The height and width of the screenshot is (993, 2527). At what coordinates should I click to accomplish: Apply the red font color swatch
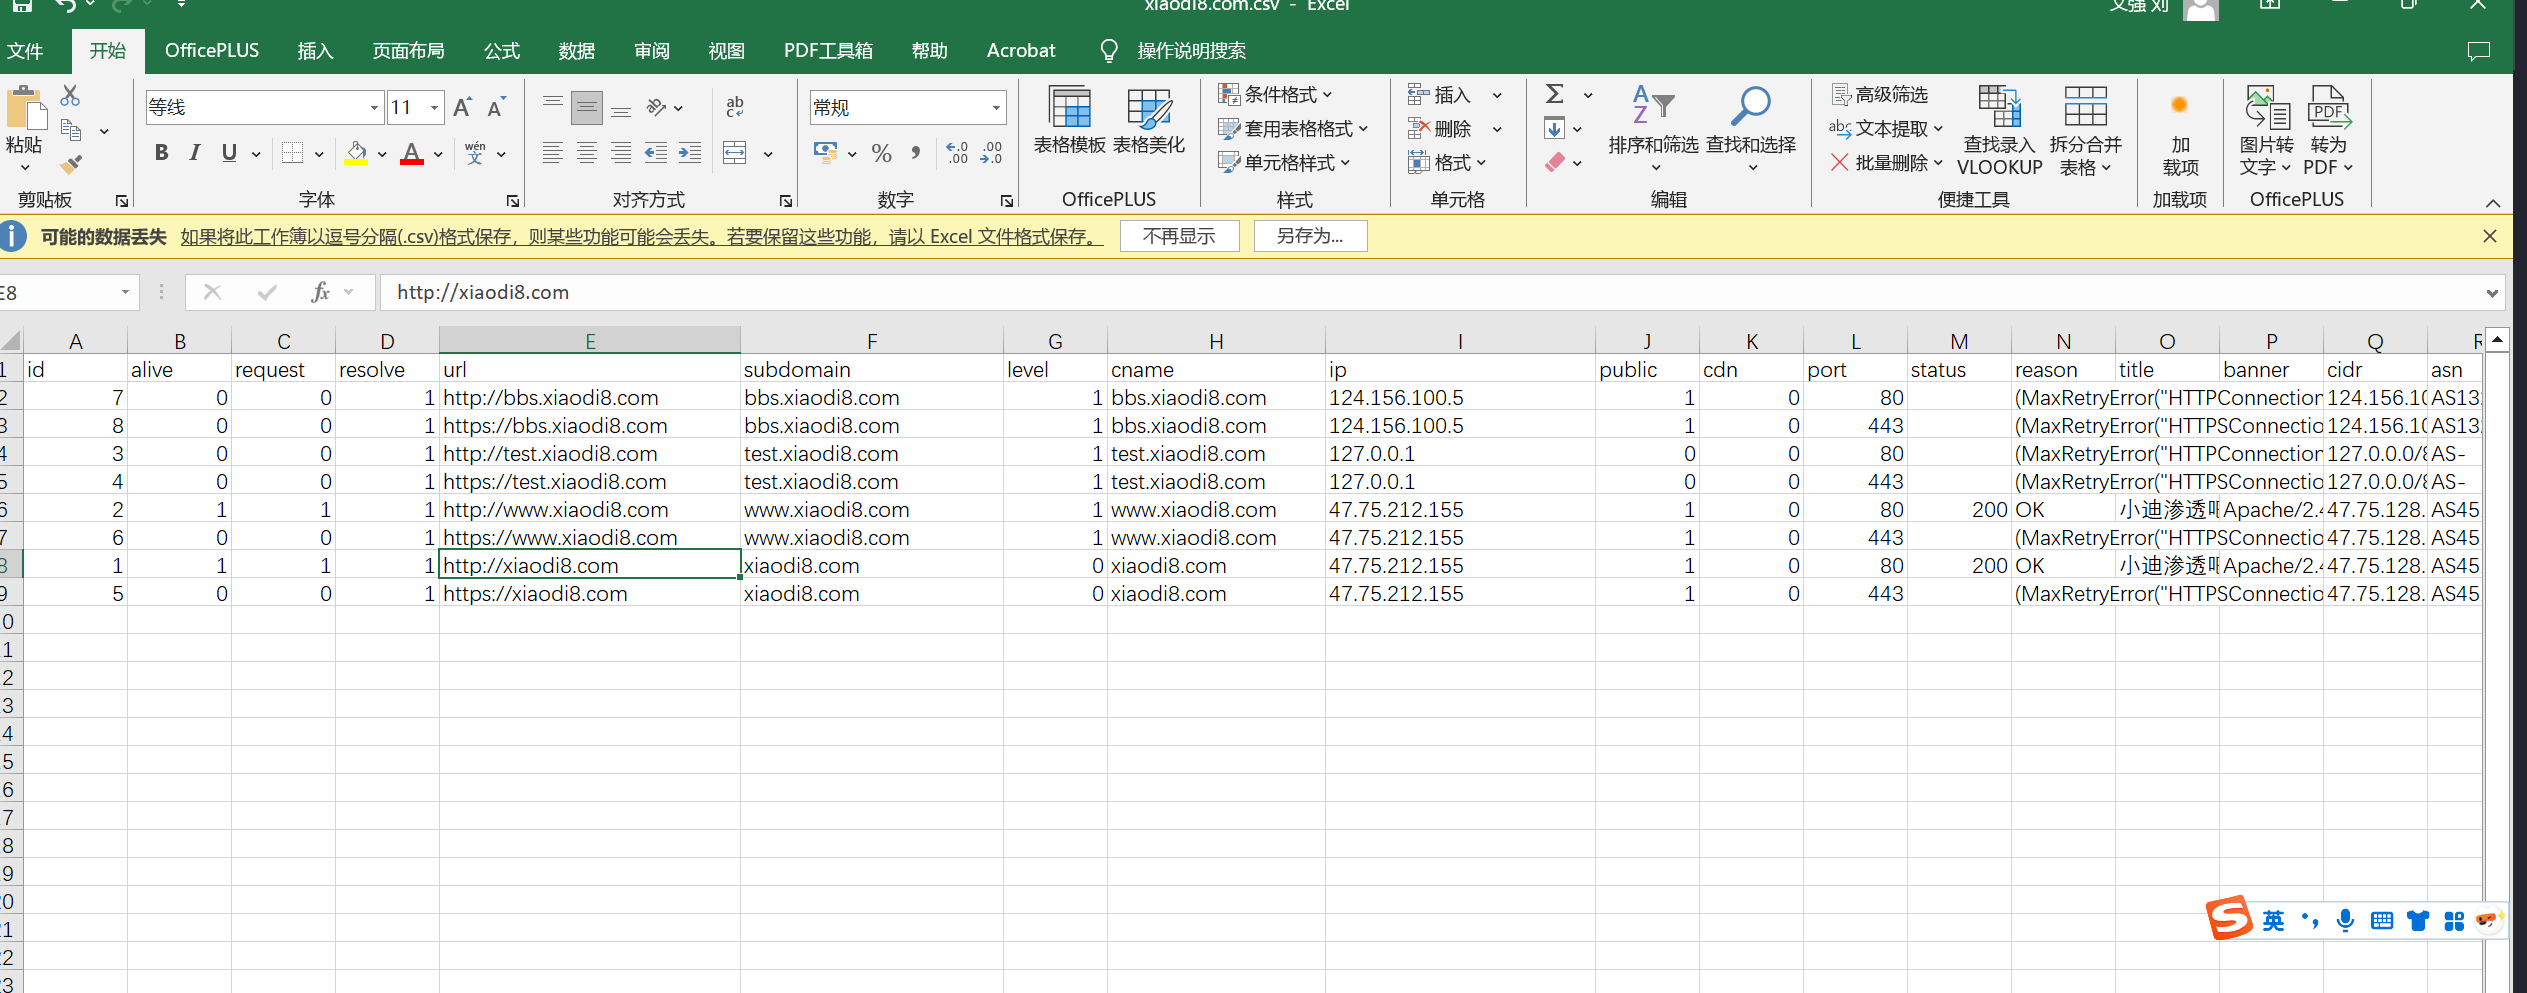[x=412, y=153]
